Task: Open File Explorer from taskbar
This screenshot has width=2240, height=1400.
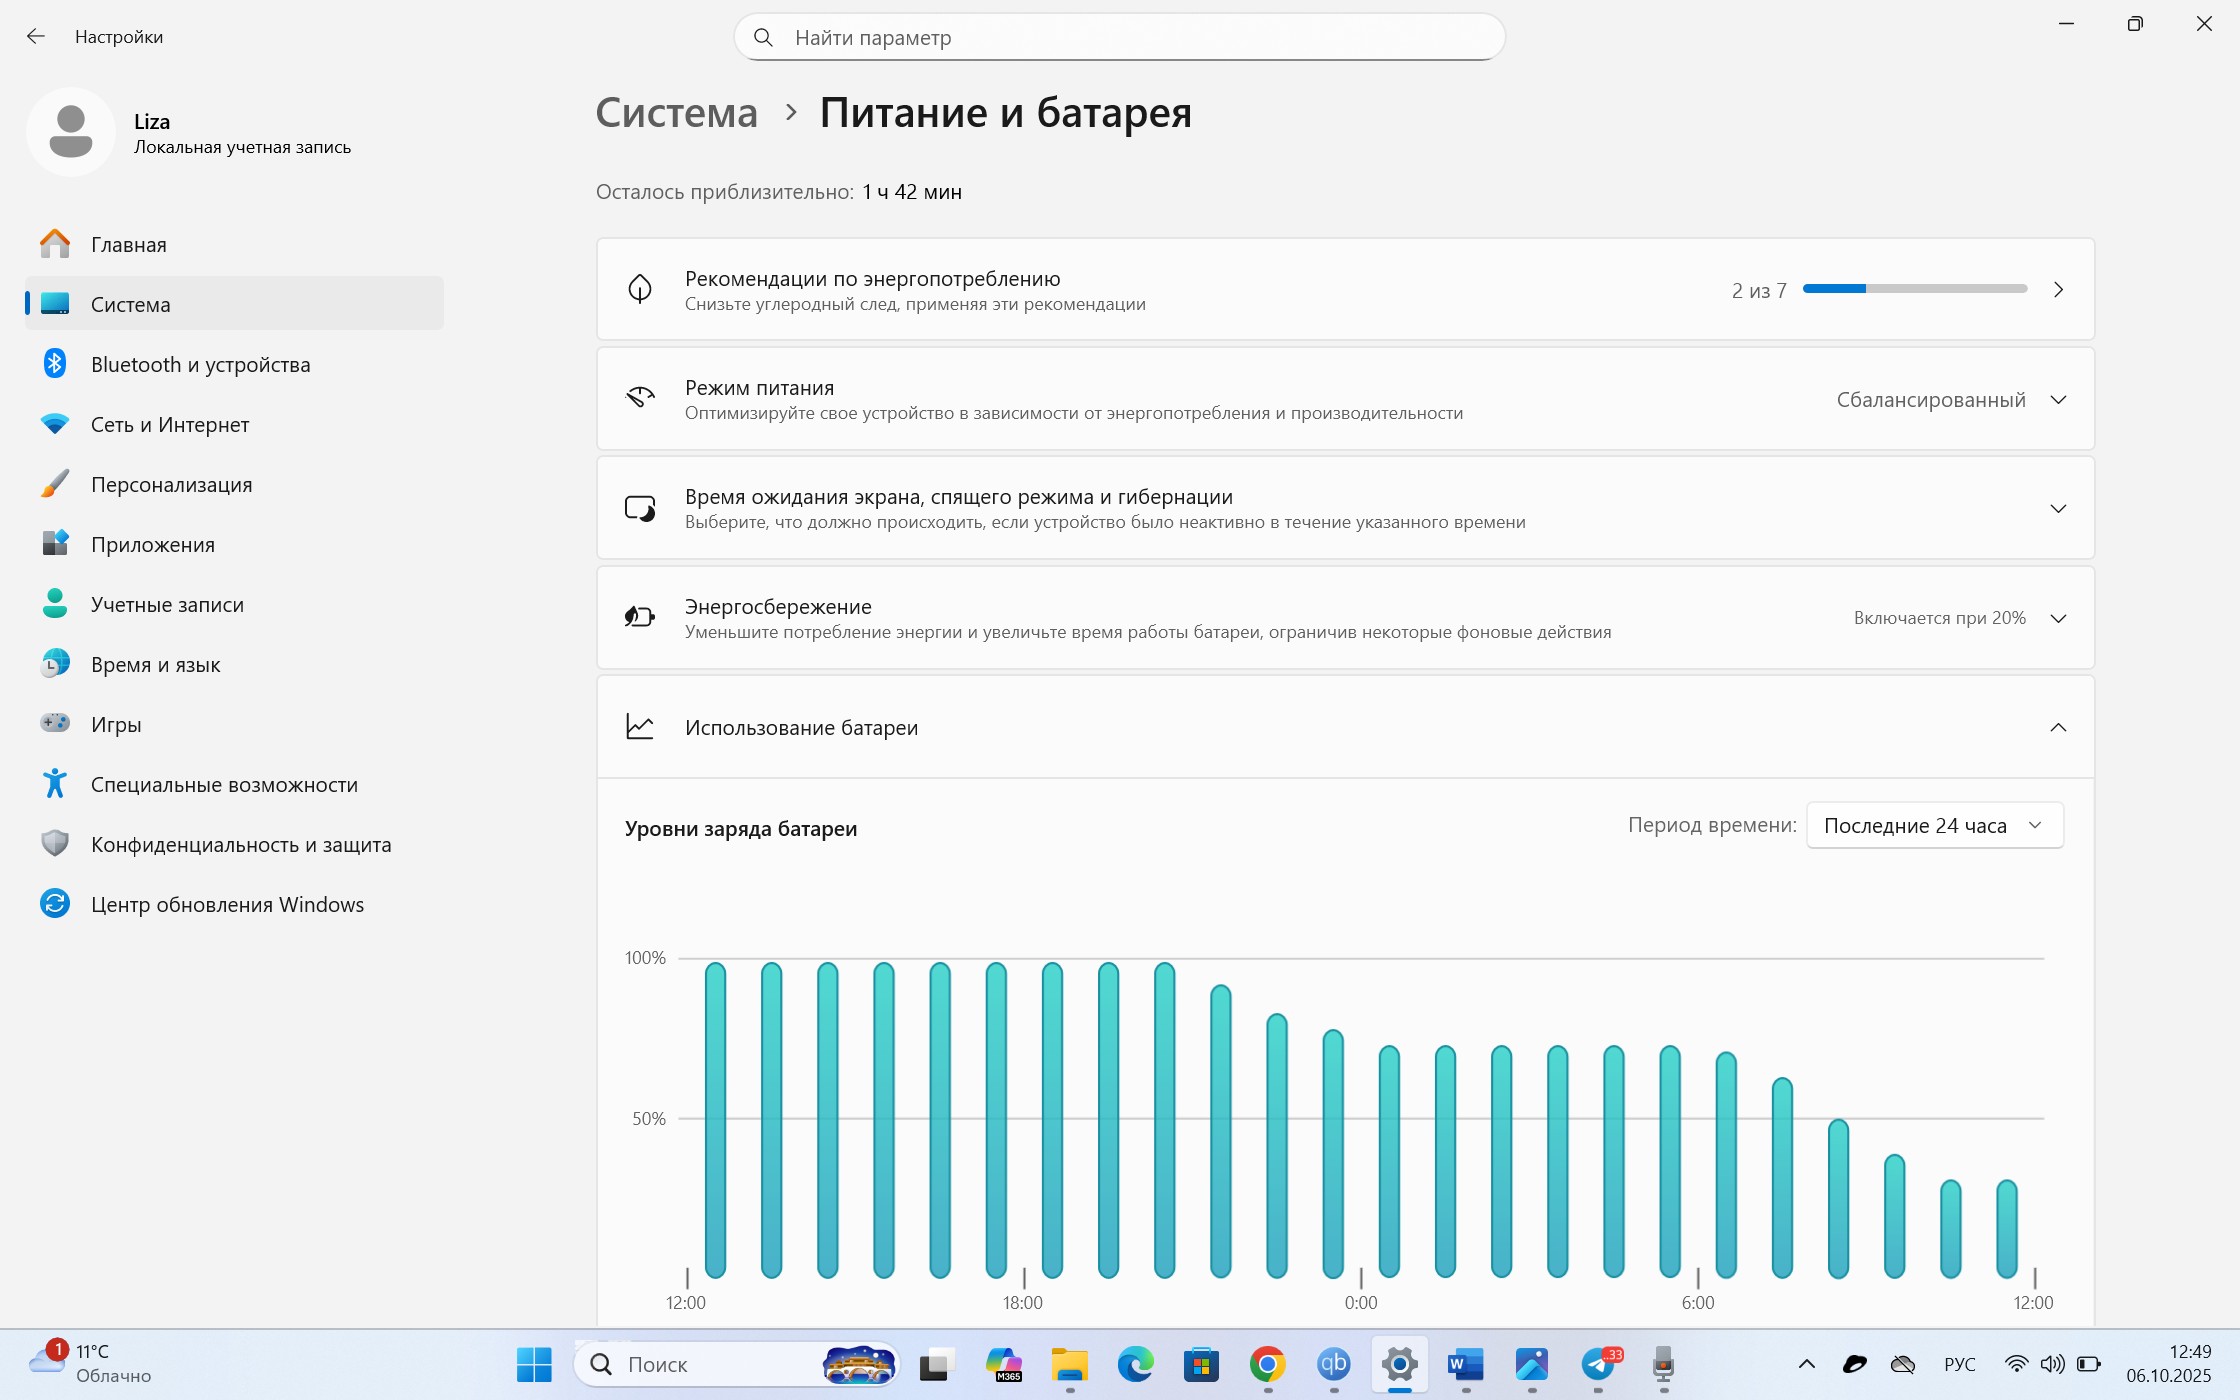Action: pyautogui.click(x=1069, y=1364)
